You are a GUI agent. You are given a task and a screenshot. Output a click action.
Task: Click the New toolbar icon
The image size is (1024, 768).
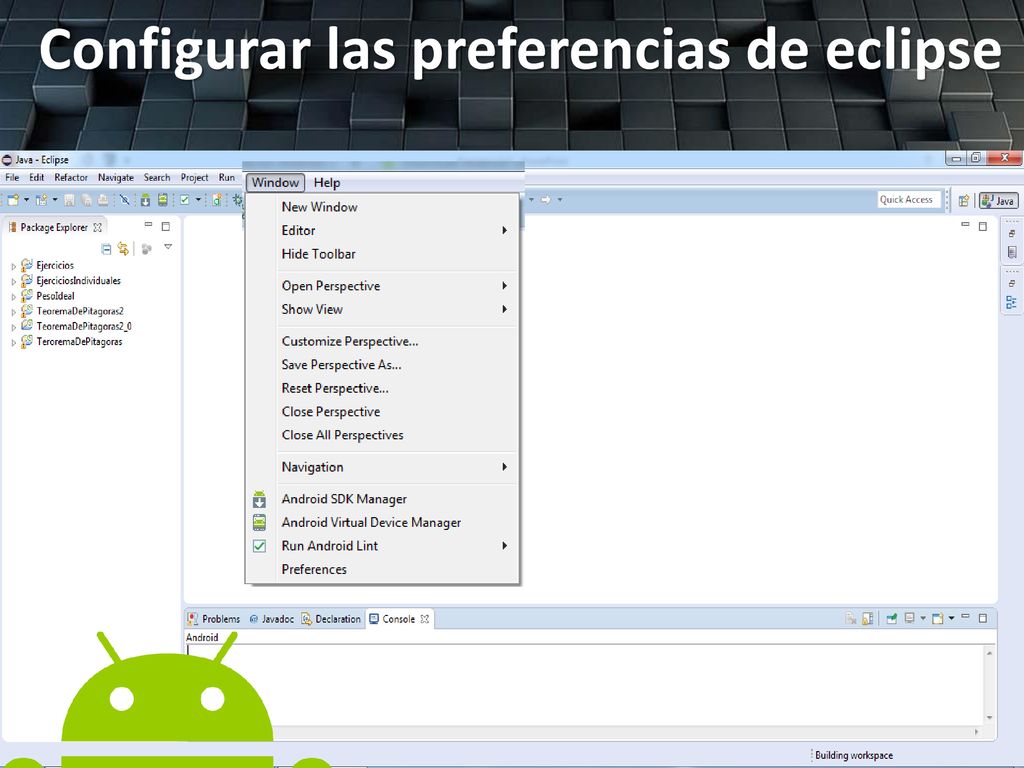pos(13,200)
